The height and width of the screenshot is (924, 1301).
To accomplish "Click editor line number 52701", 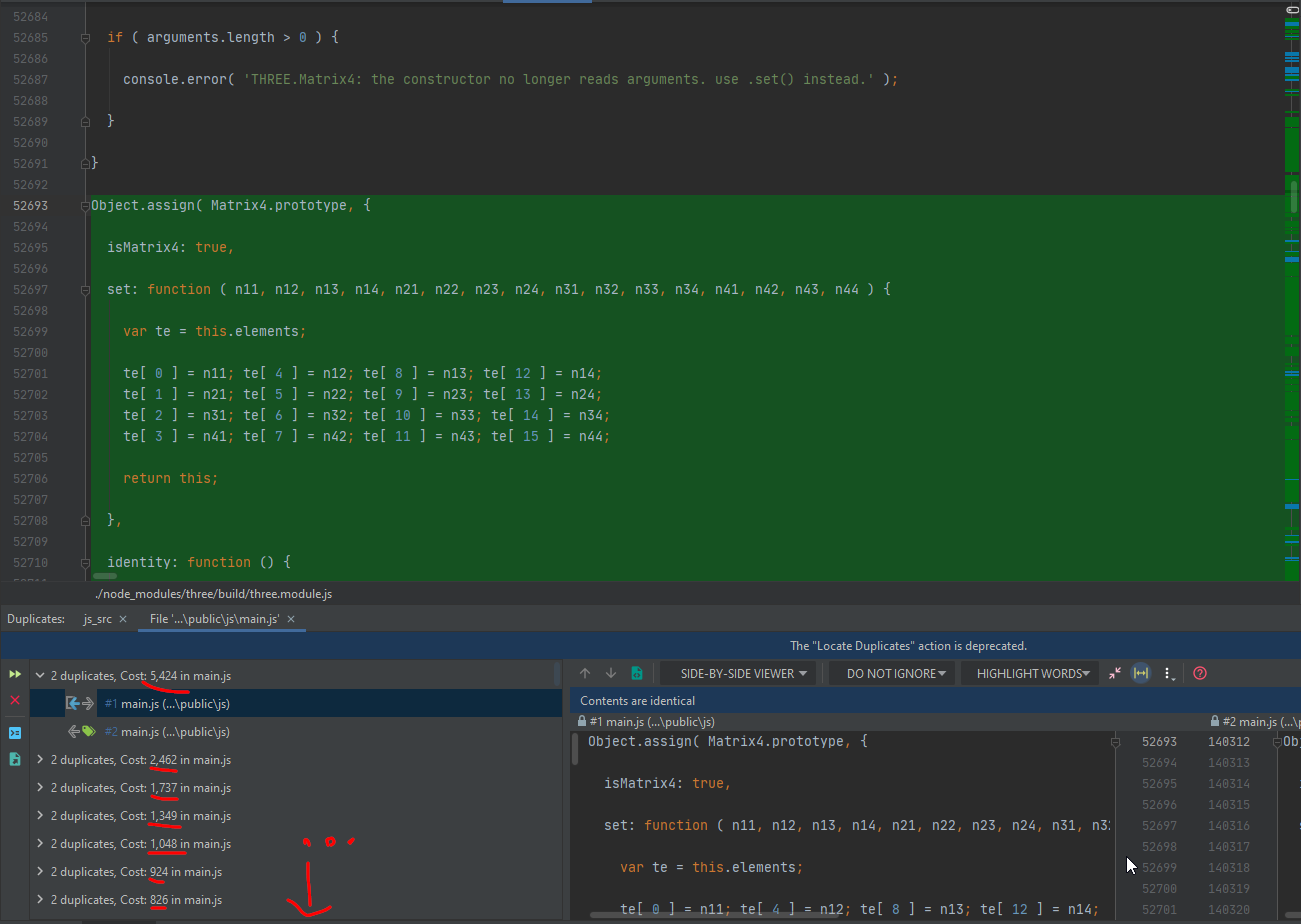I will pyautogui.click(x=30, y=374).
